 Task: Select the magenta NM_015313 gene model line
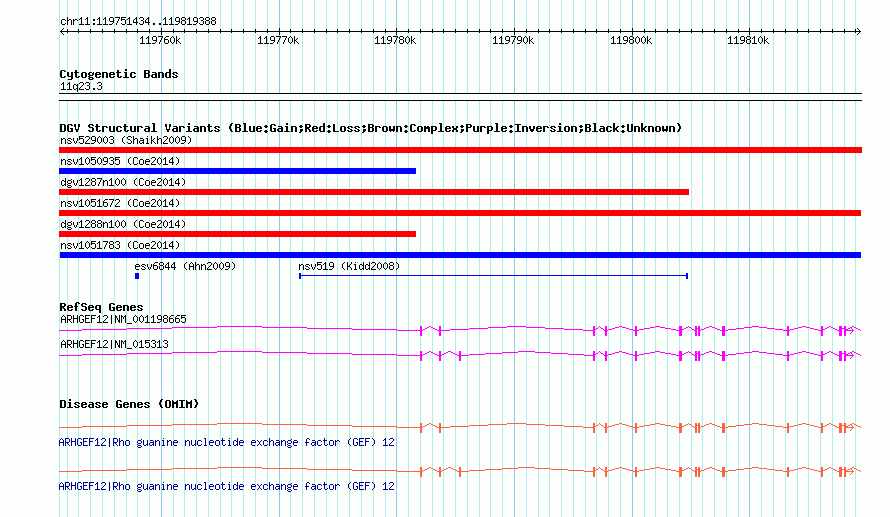pos(460,355)
